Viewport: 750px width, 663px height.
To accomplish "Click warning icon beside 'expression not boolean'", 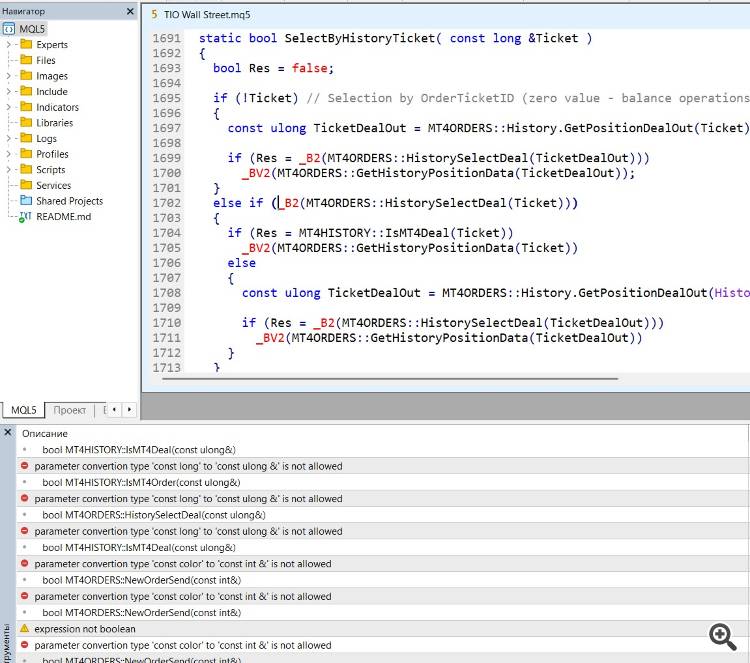I will pos(25,629).
